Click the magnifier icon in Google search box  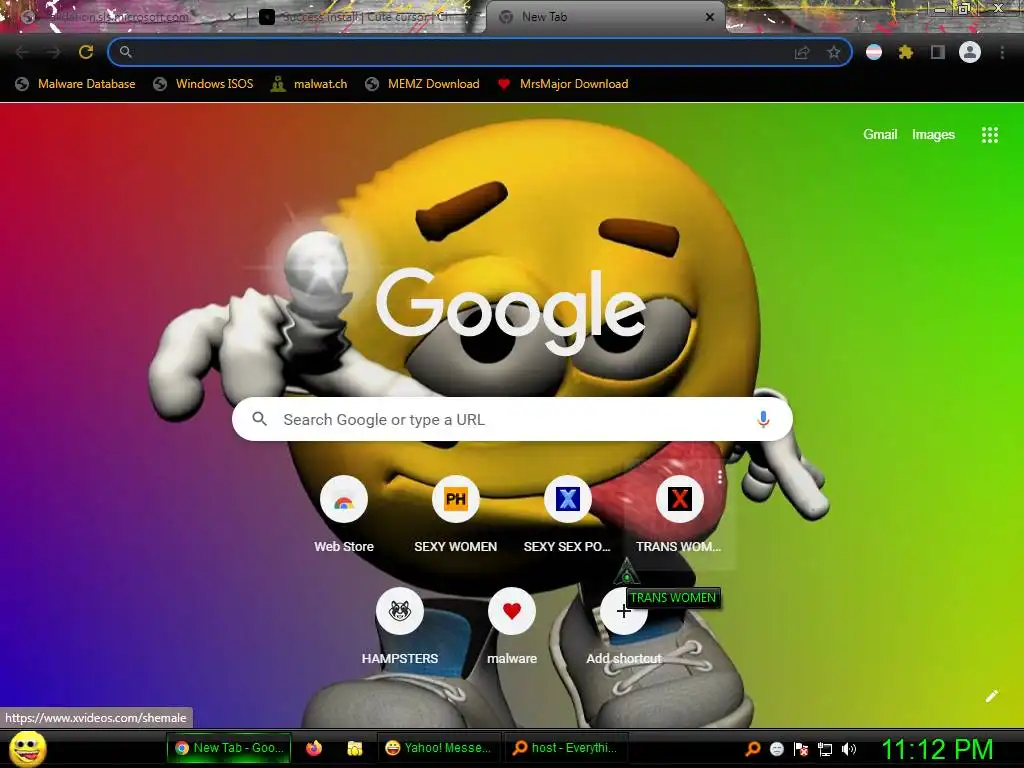pos(259,419)
